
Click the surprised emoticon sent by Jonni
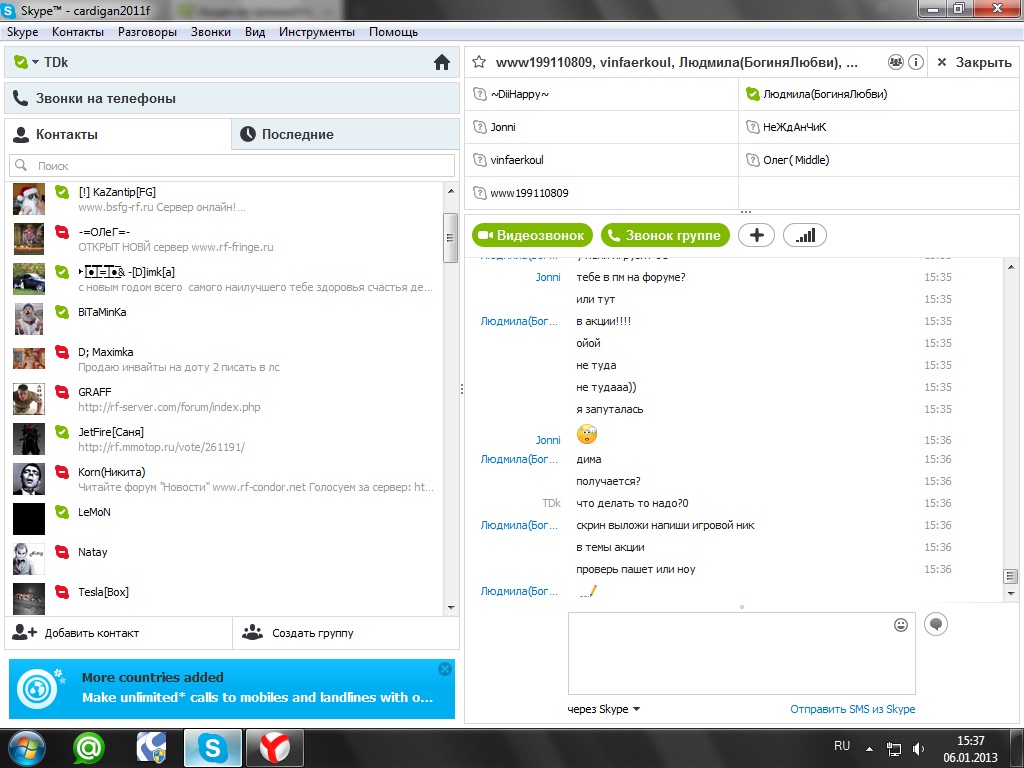click(x=587, y=434)
